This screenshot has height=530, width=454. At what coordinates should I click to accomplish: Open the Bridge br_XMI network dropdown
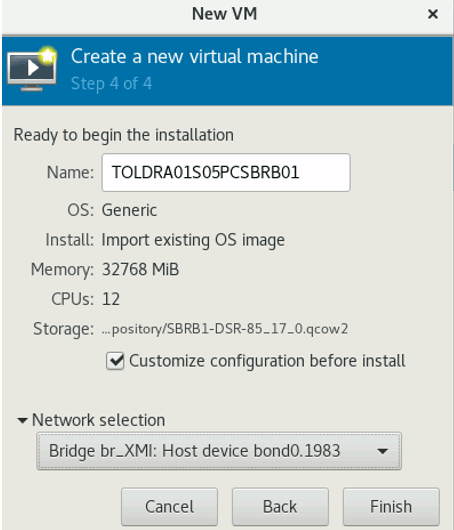tap(219, 451)
